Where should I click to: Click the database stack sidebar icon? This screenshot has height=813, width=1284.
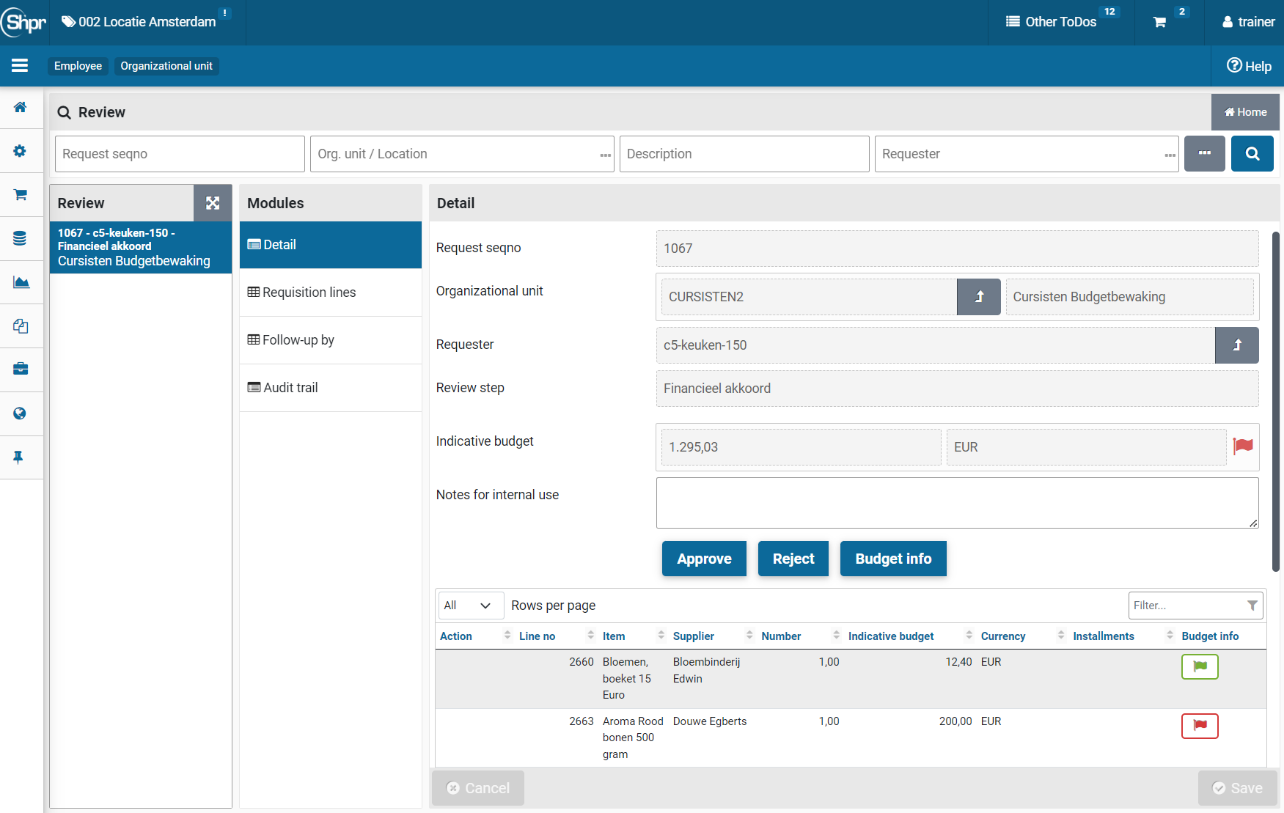point(20,239)
